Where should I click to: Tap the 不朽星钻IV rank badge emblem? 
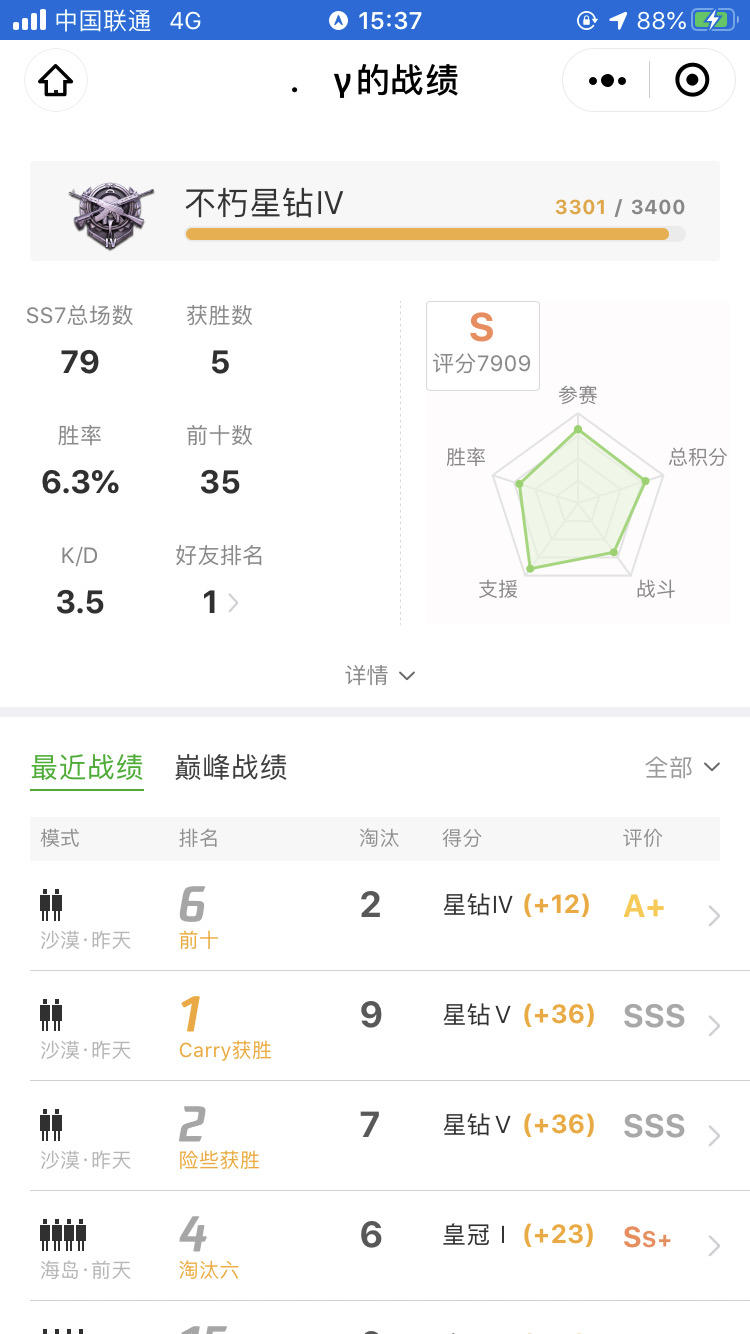[110, 213]
